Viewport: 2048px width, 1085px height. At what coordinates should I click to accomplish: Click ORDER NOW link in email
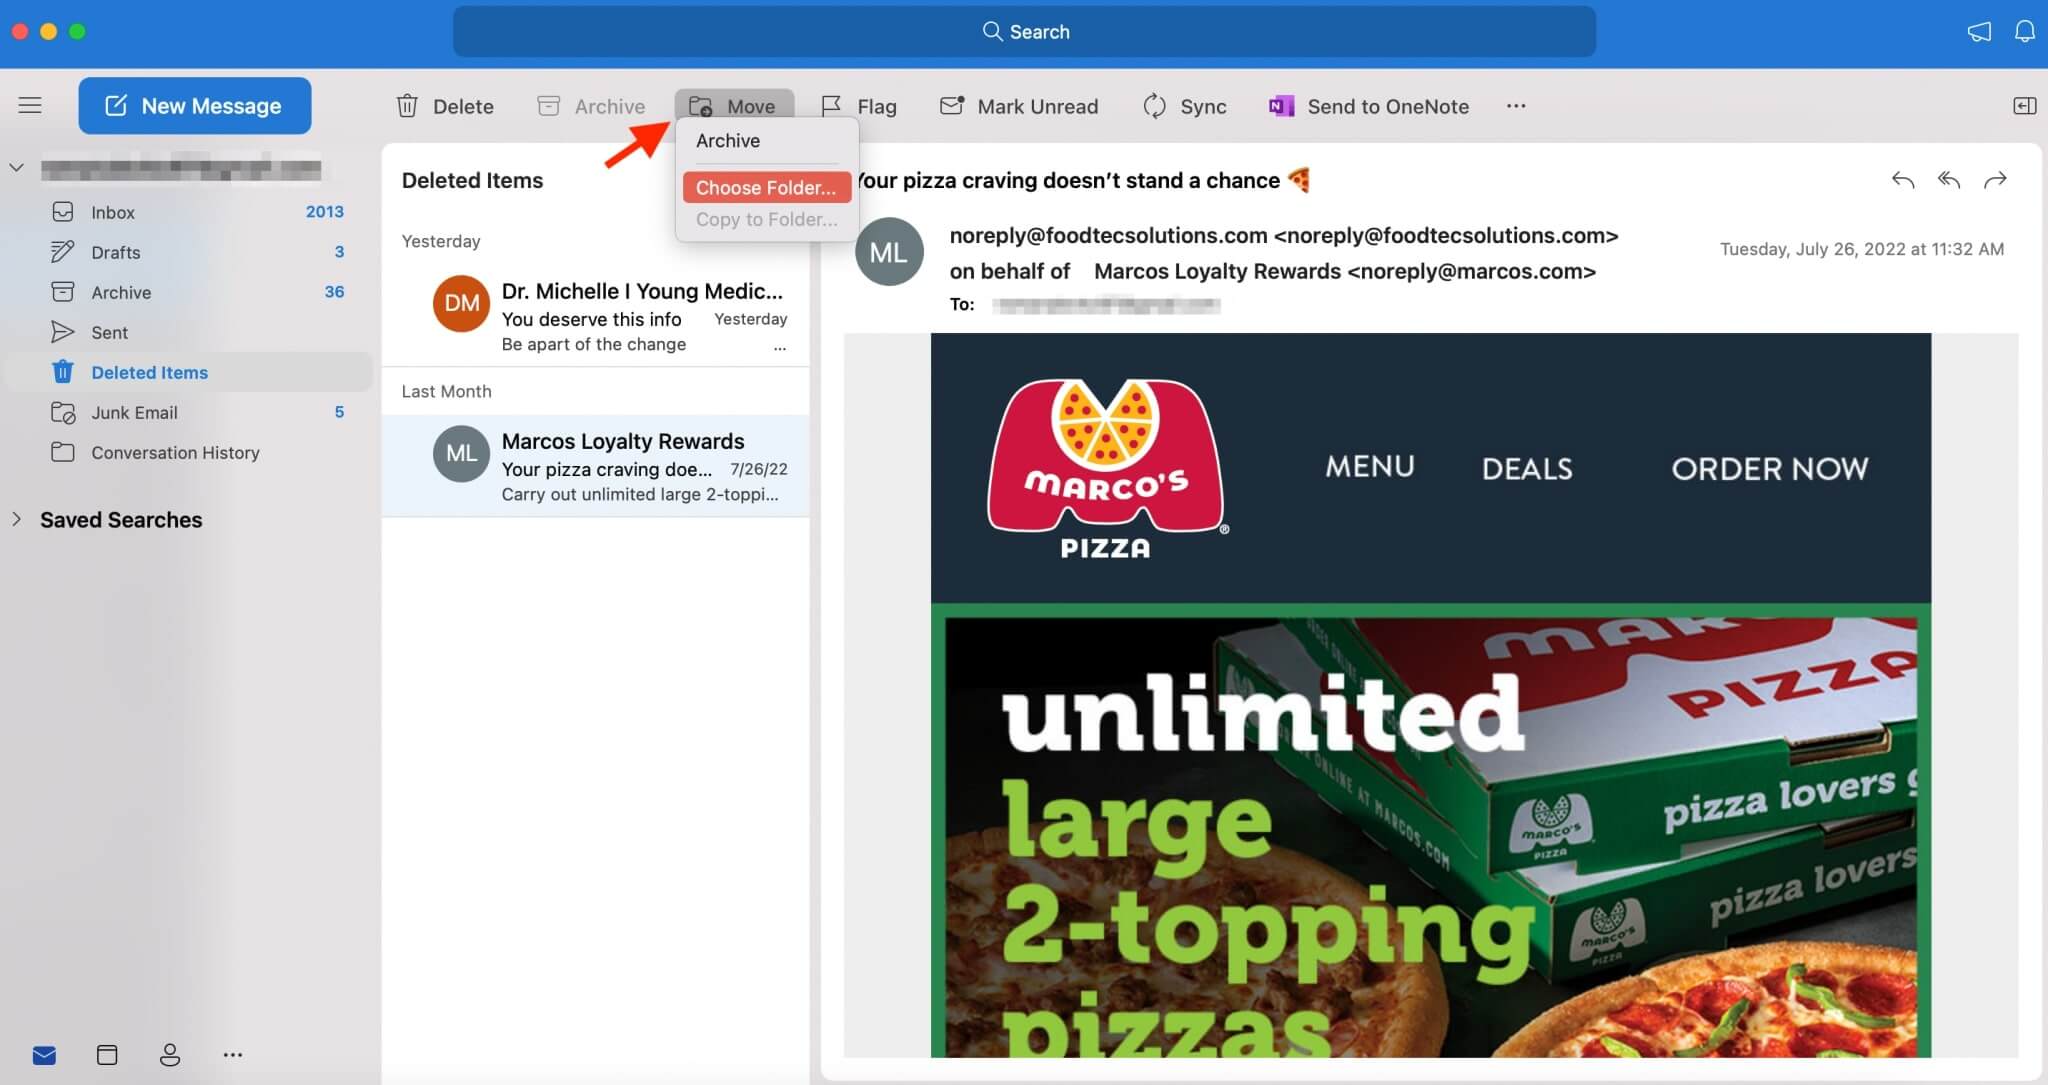(1769, 468)
